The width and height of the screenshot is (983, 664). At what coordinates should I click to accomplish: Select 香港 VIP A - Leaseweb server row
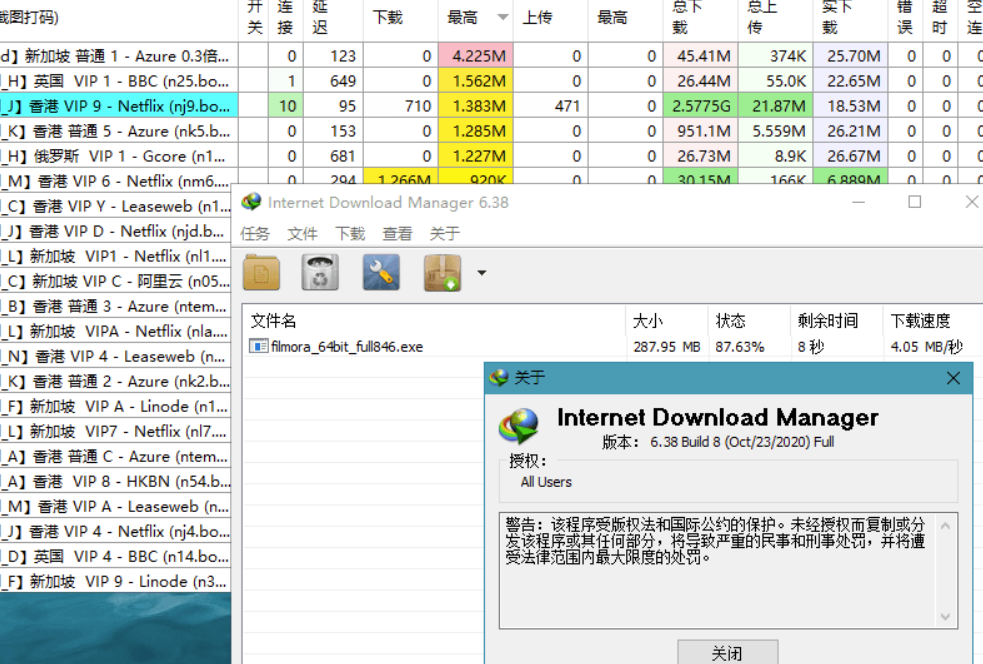(x=115, y=507)
